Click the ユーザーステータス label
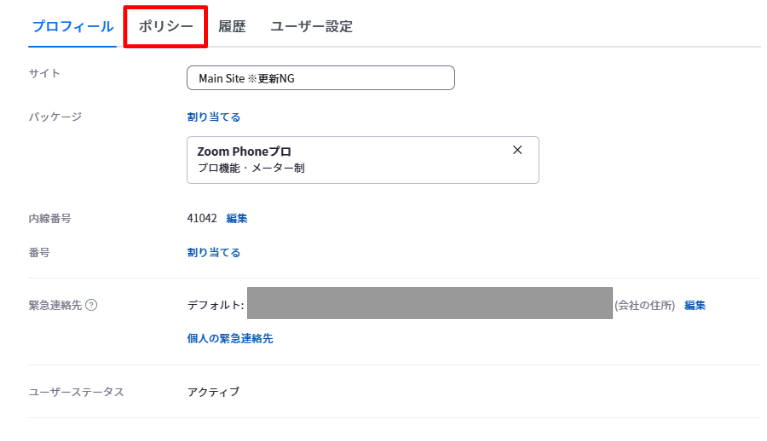 click(x=76, y=392)
